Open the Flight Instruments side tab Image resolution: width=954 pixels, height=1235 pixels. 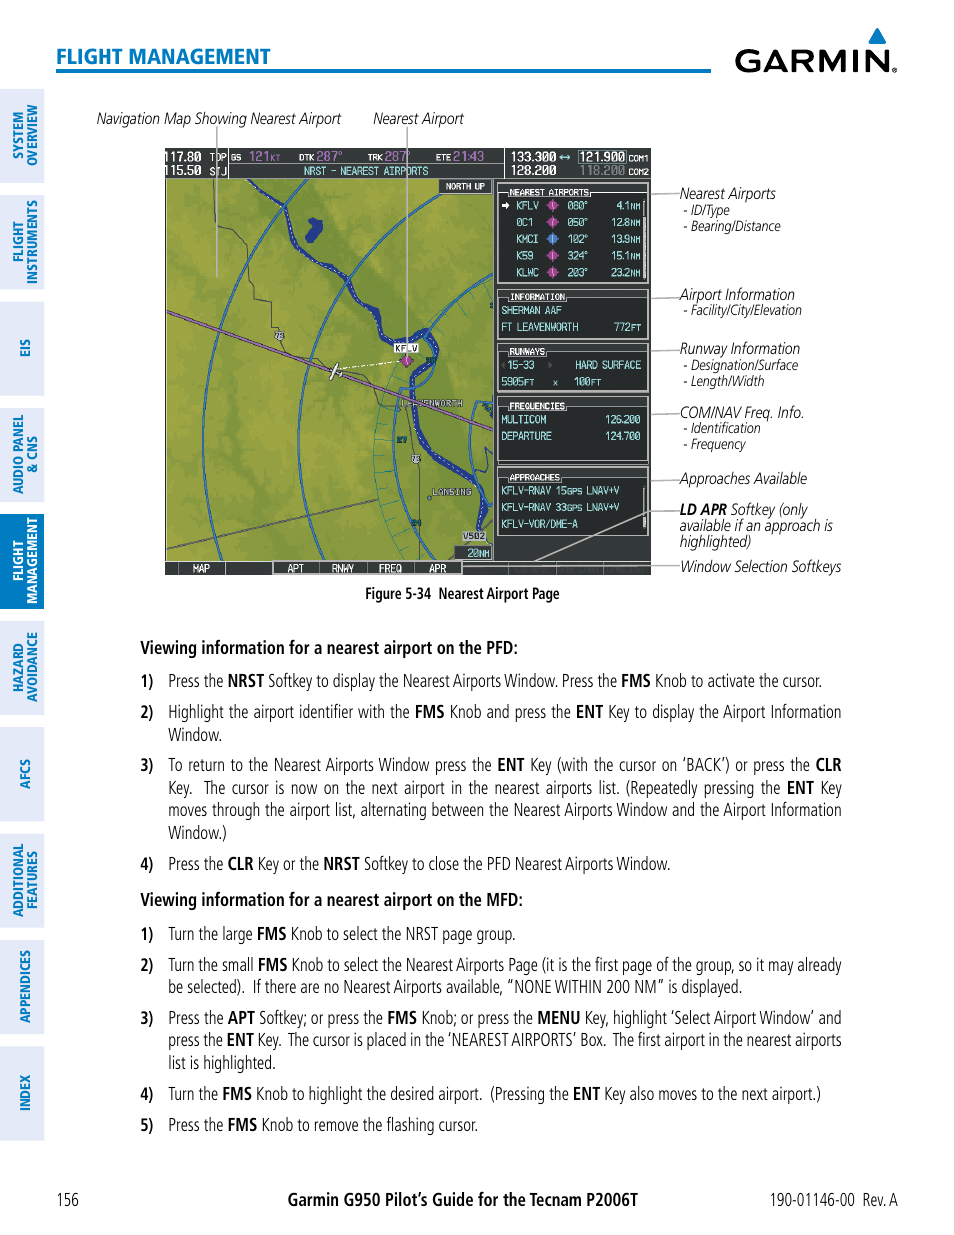(24, 241)
